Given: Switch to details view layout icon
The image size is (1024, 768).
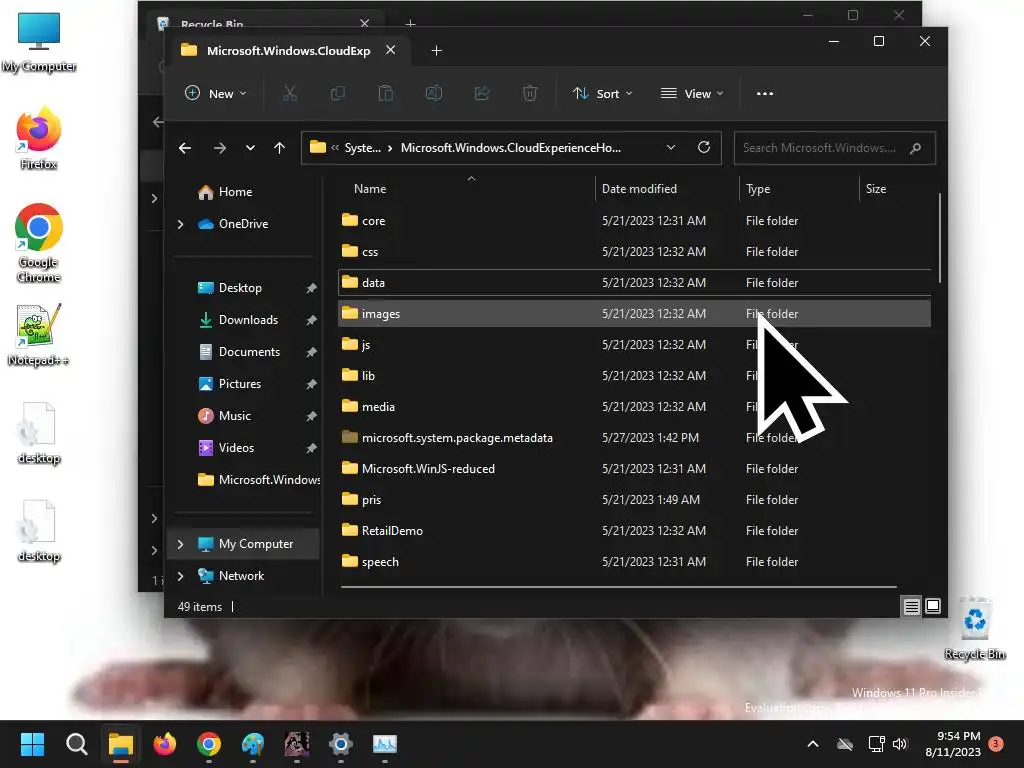Looking at the screenshot, I should tap(912, 607).
